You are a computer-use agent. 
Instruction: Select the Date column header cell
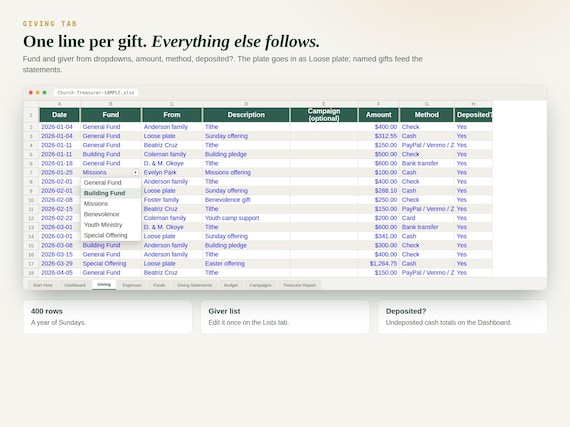59,115
